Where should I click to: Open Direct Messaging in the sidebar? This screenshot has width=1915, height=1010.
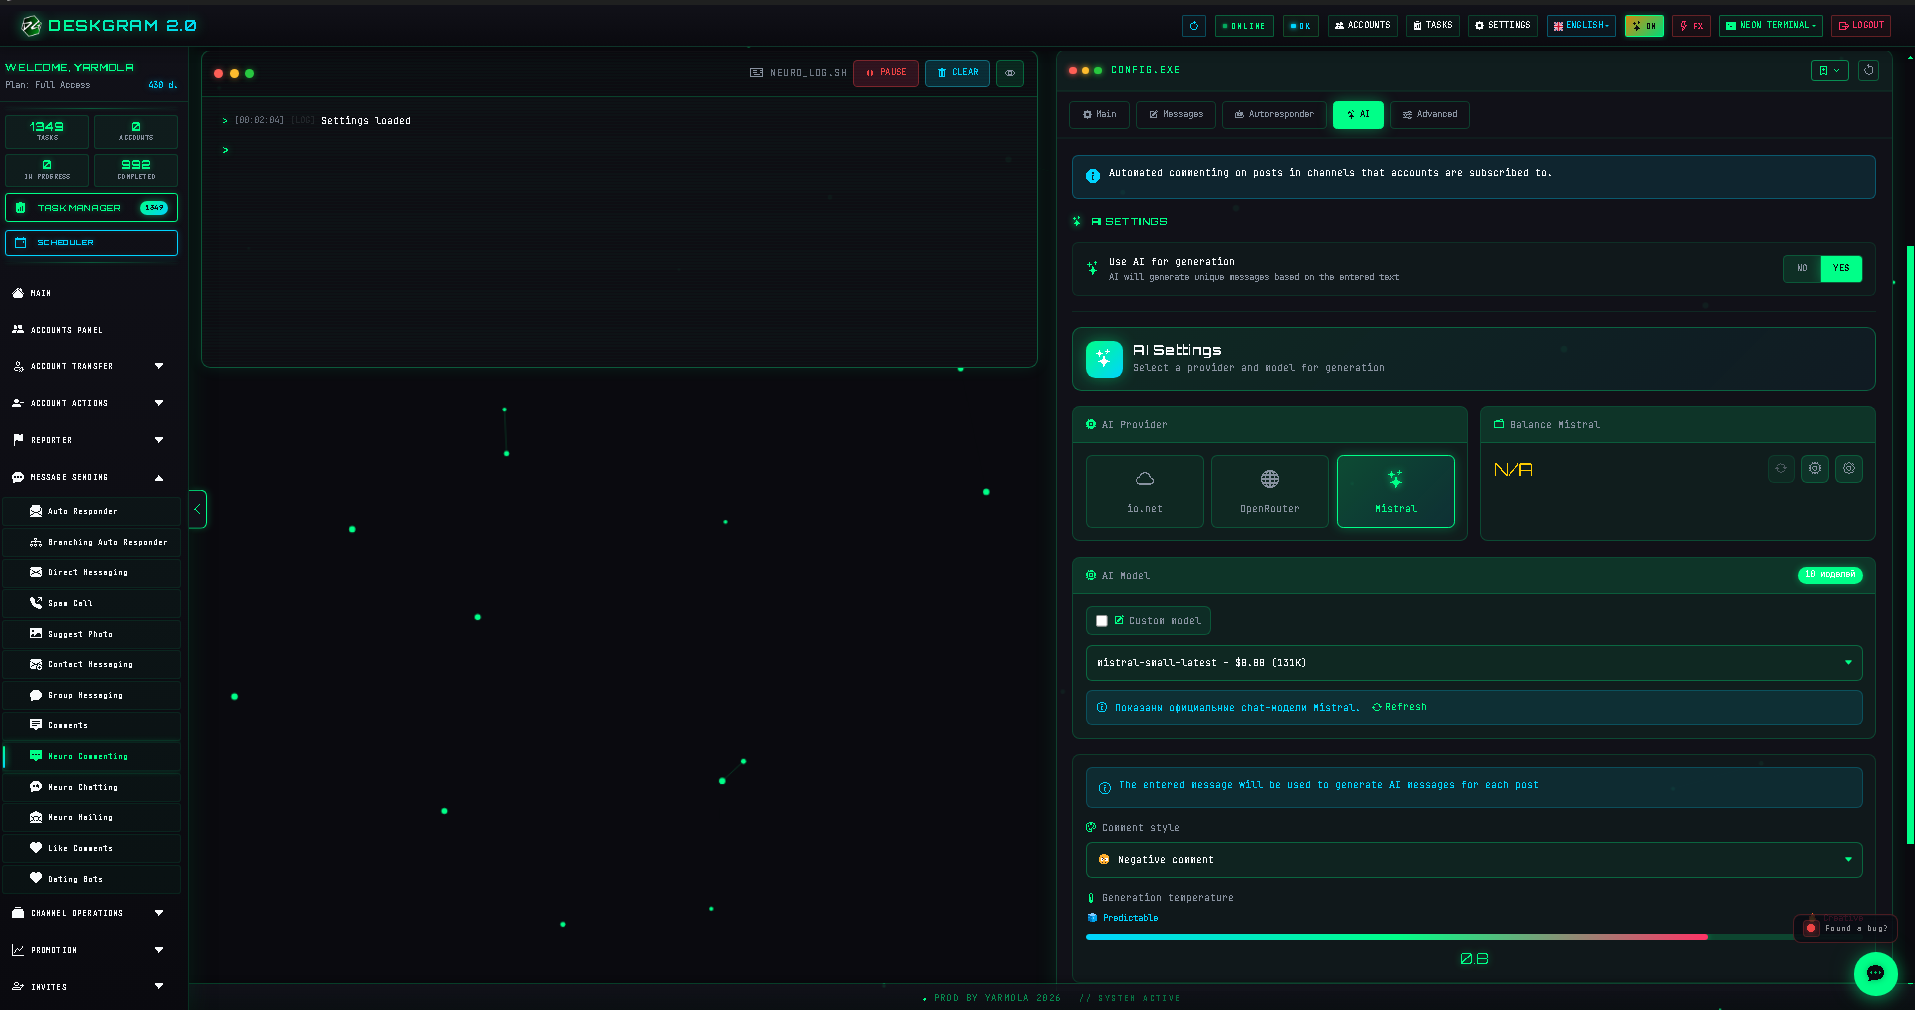coord(91,573)
